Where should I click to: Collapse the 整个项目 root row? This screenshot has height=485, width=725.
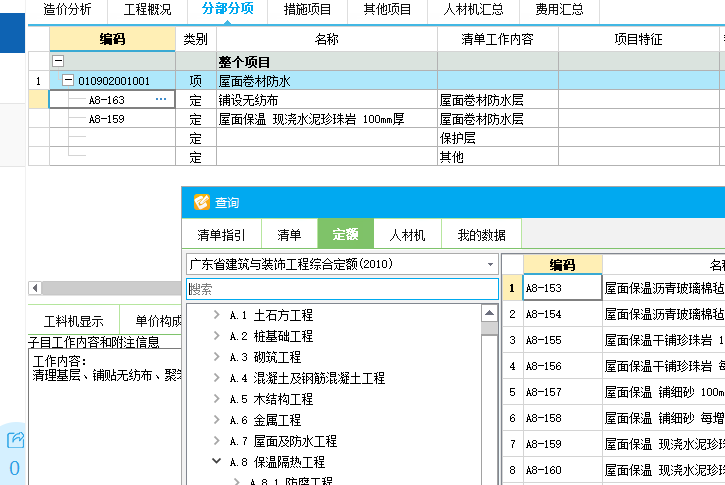pos(58,61)
